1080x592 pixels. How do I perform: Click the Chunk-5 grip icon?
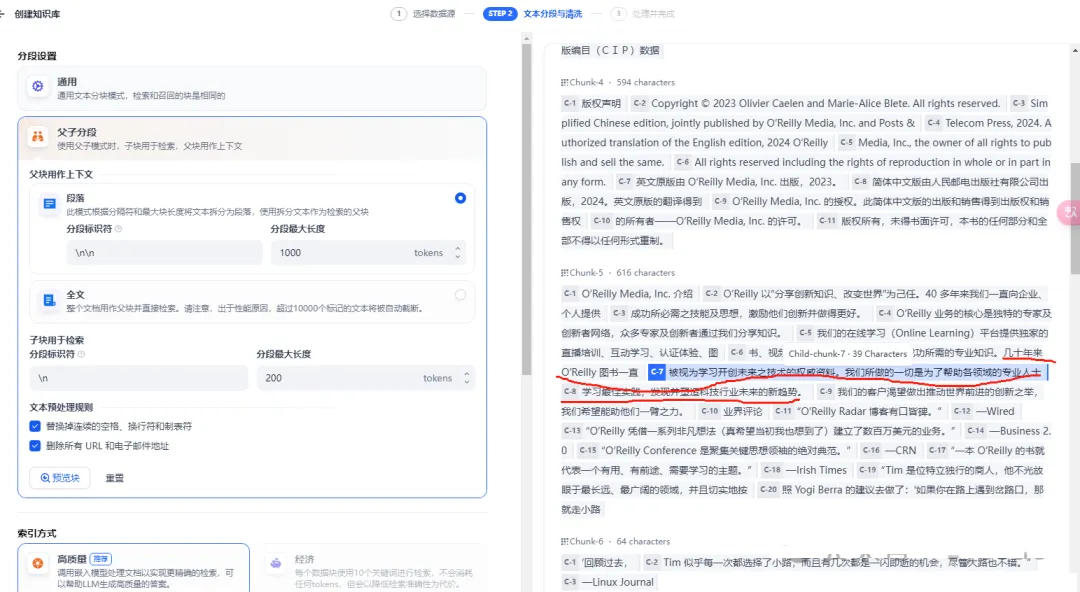click(x=564, y=273)
